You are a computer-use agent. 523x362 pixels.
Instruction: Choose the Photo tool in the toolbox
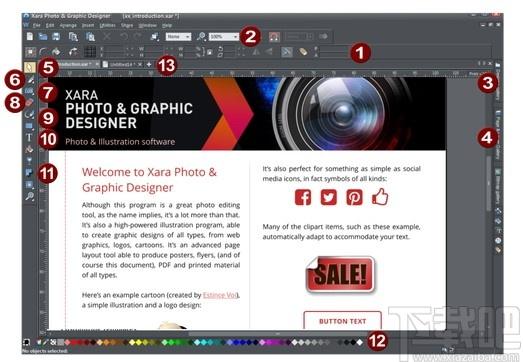tap(29, 91)
